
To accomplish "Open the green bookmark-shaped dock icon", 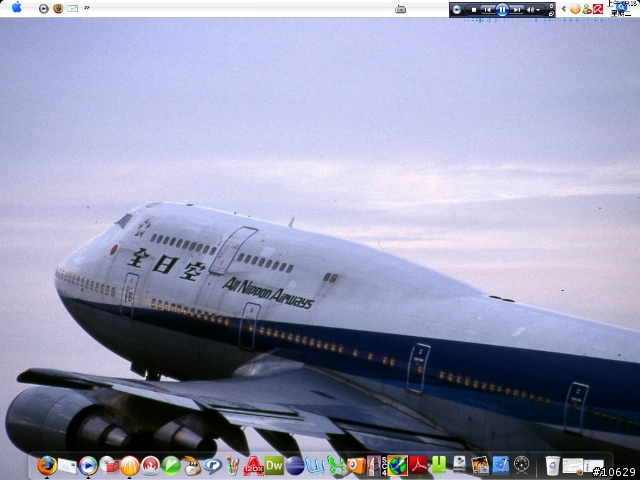I will tap(439, 465).
